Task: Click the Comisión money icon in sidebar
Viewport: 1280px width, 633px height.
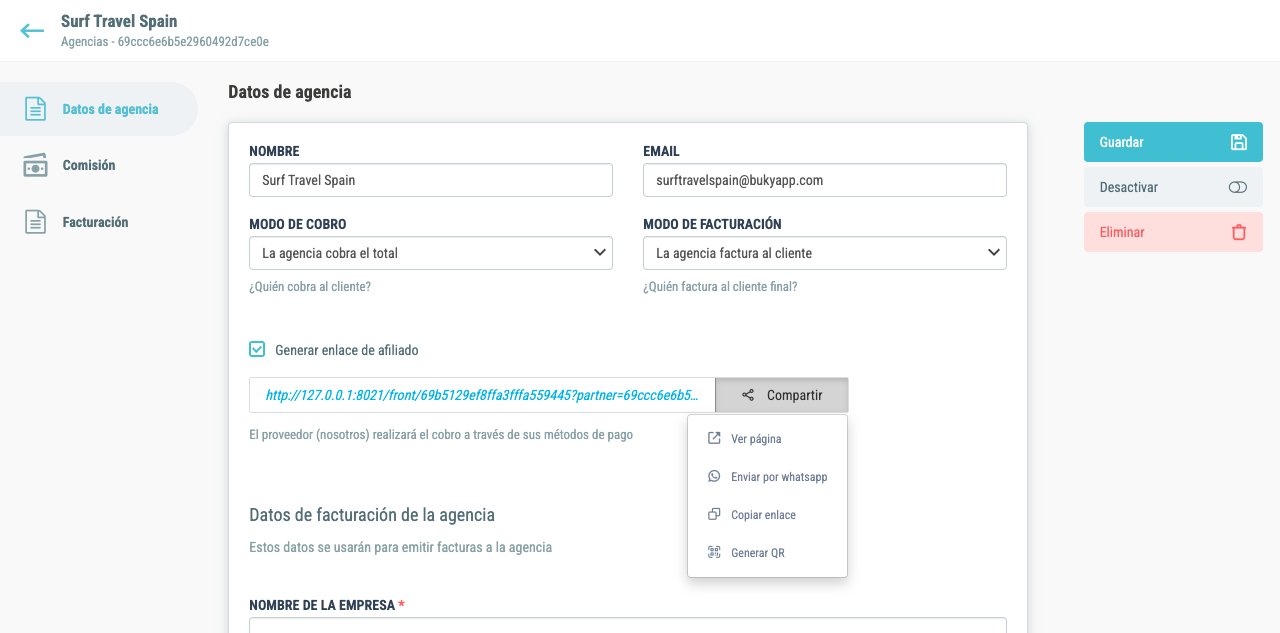Action: pos(35,166)
